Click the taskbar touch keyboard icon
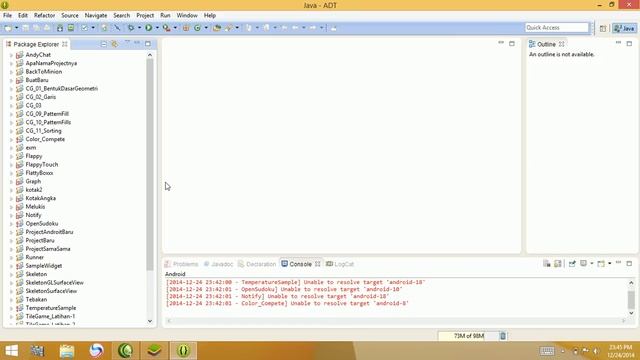This screenshot has width=640, height=360. (x=547, y=351)
